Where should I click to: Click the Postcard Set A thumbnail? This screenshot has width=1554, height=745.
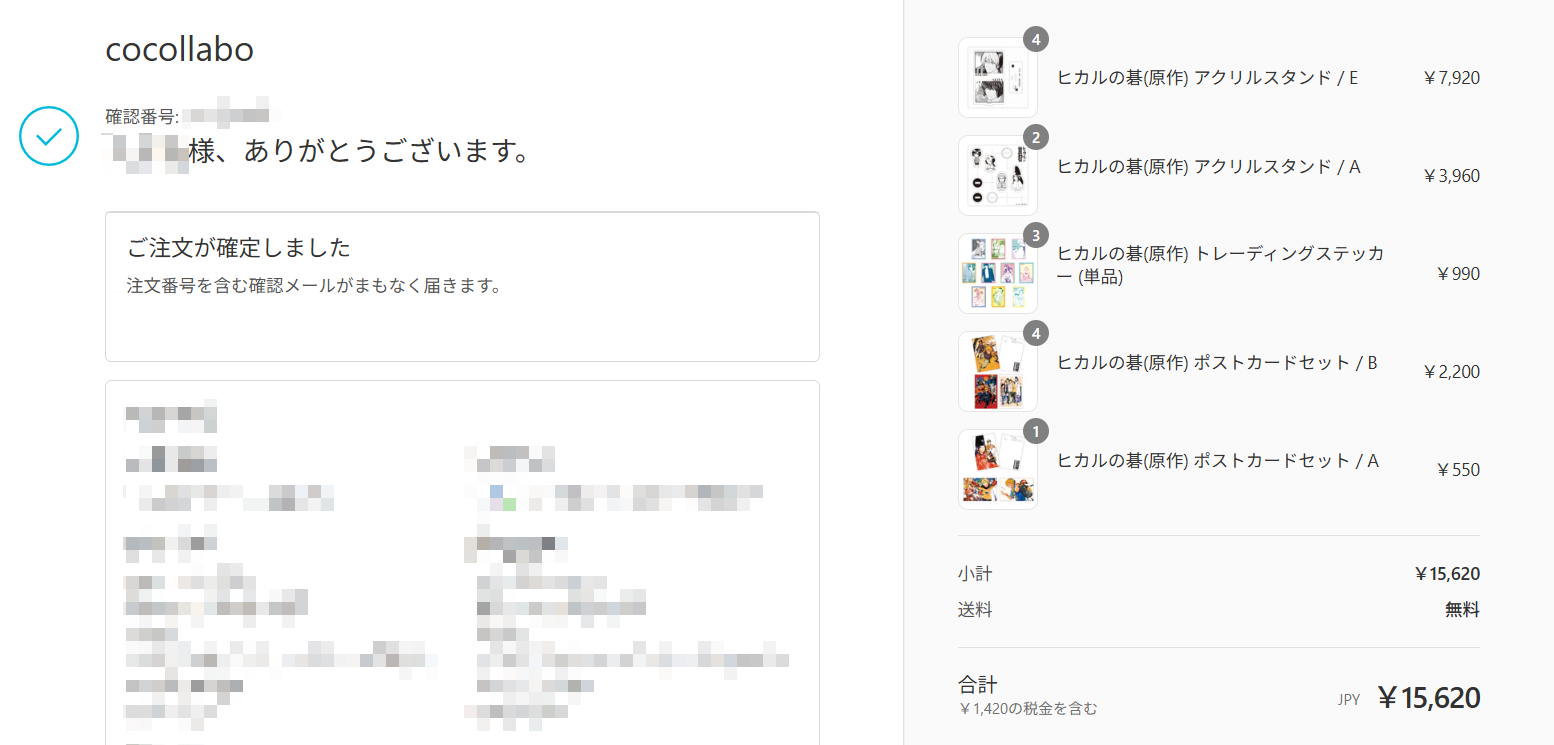pos(997,470)
